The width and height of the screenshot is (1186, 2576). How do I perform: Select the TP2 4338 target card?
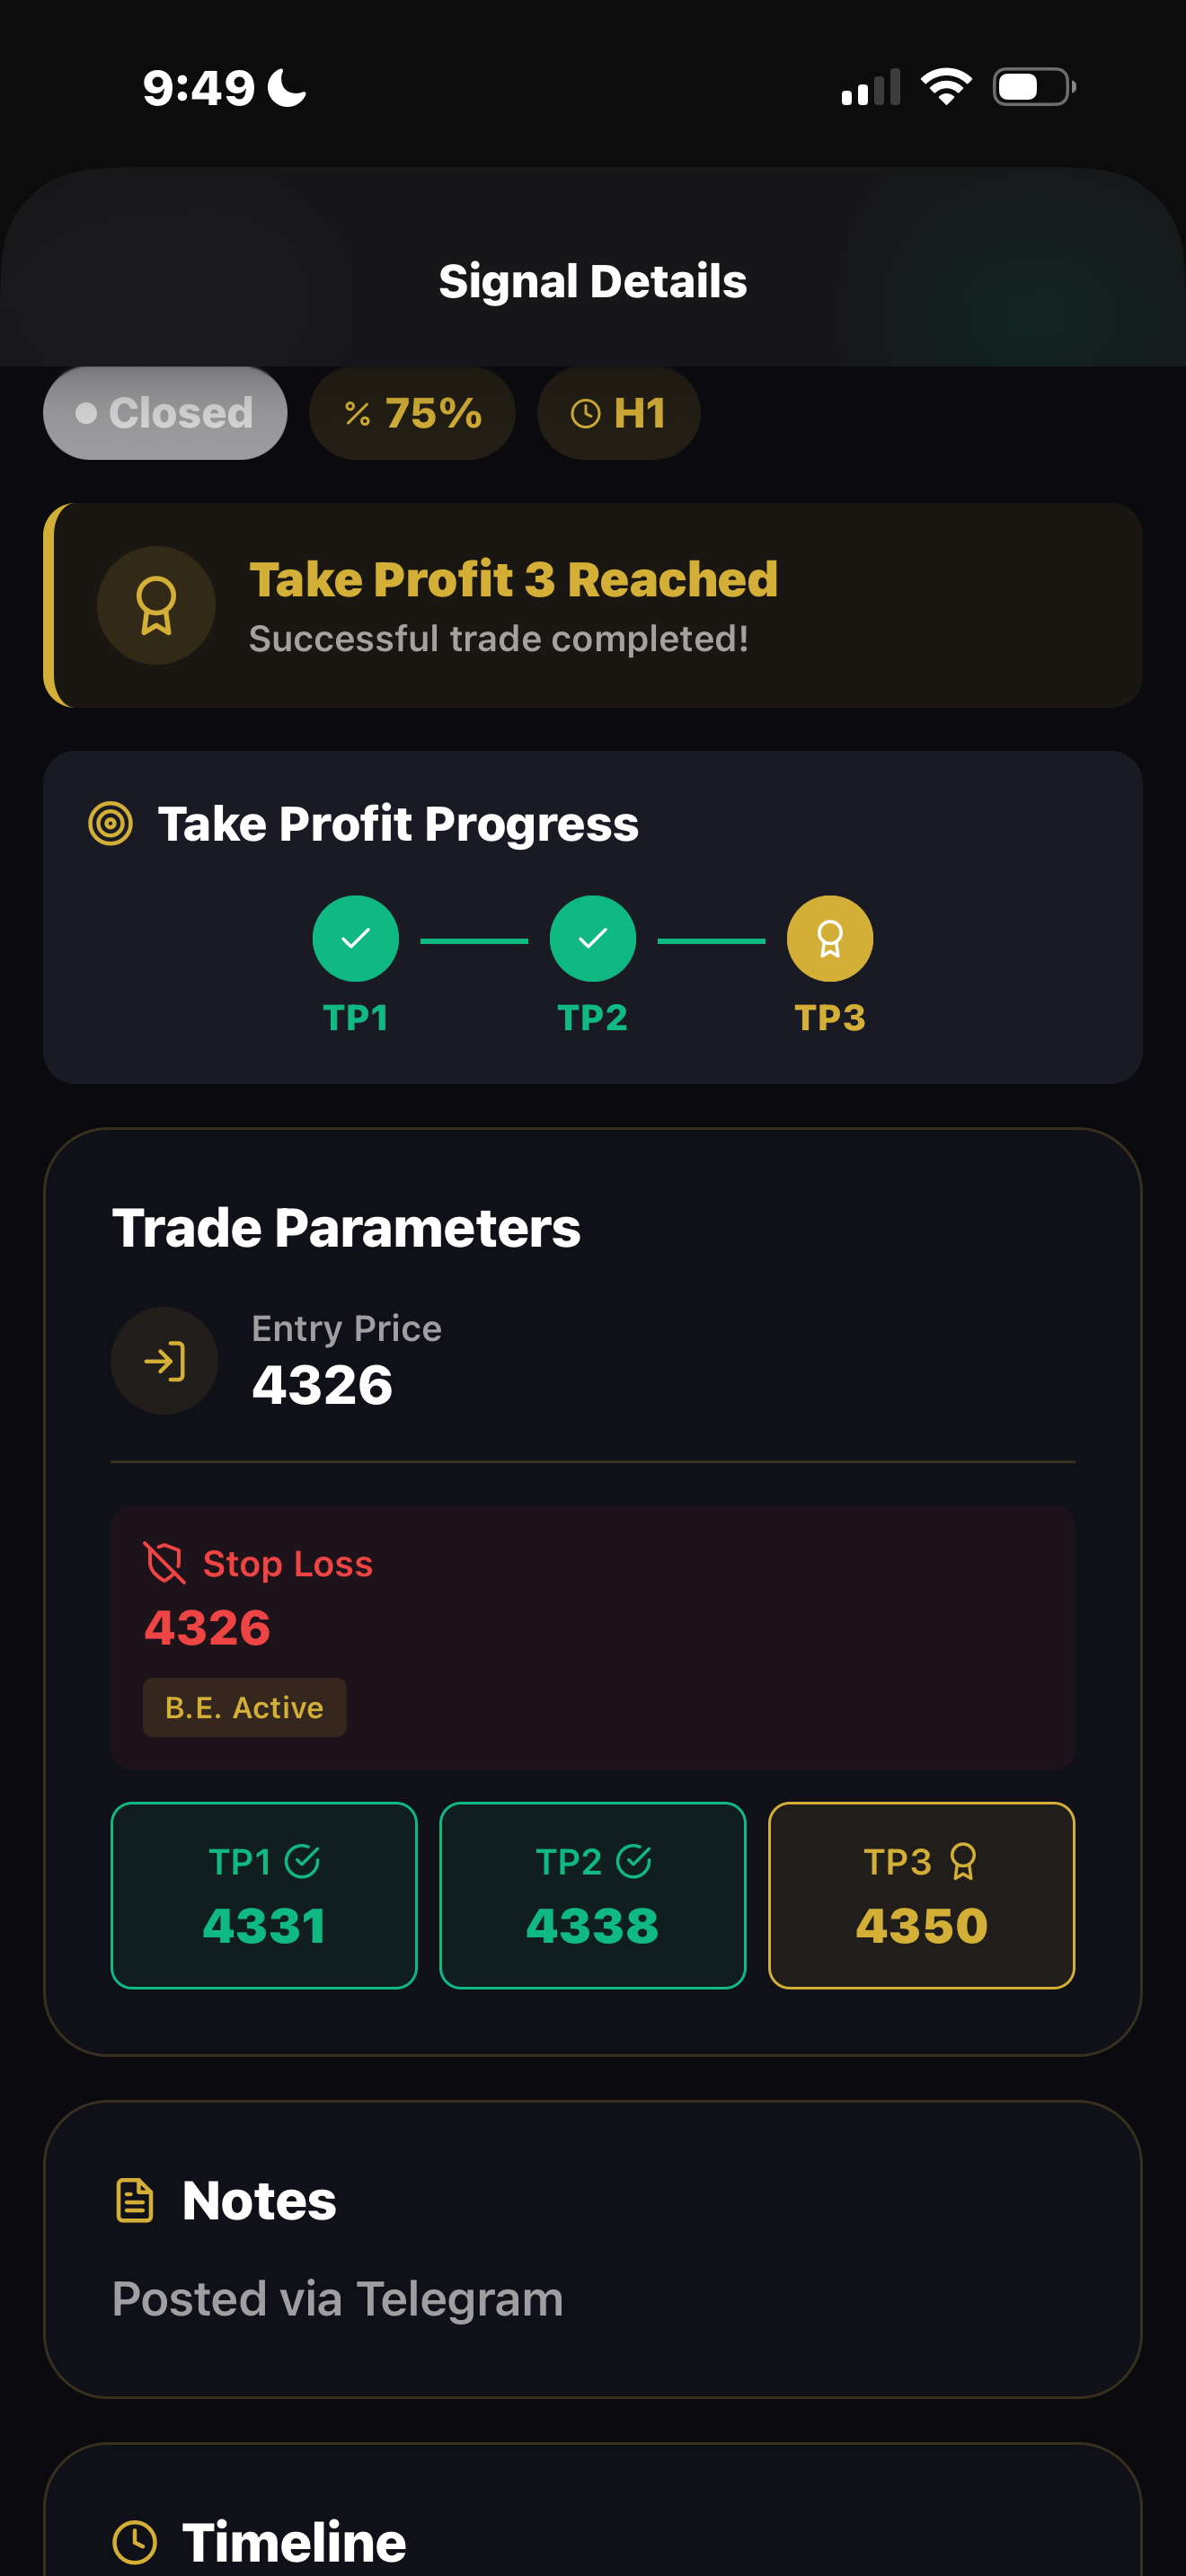click(x=592, y=1895)
